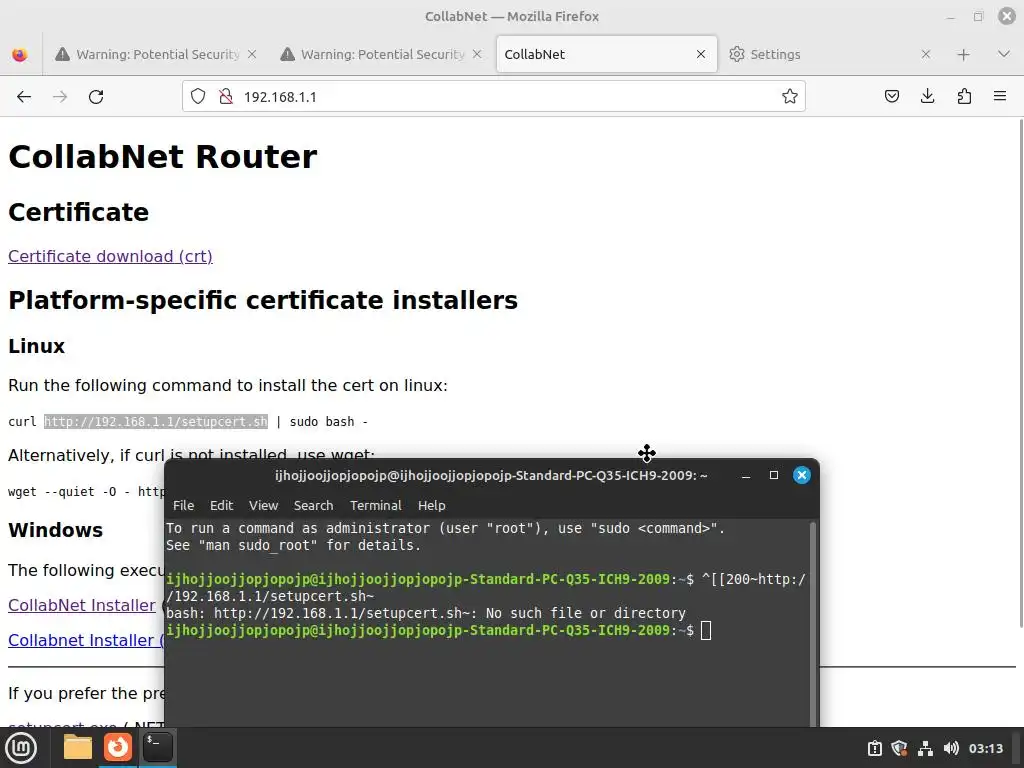The image size is (1024, 768).
Task: Click the 03:13 clock in the panel
Action: tap(985, 748)
